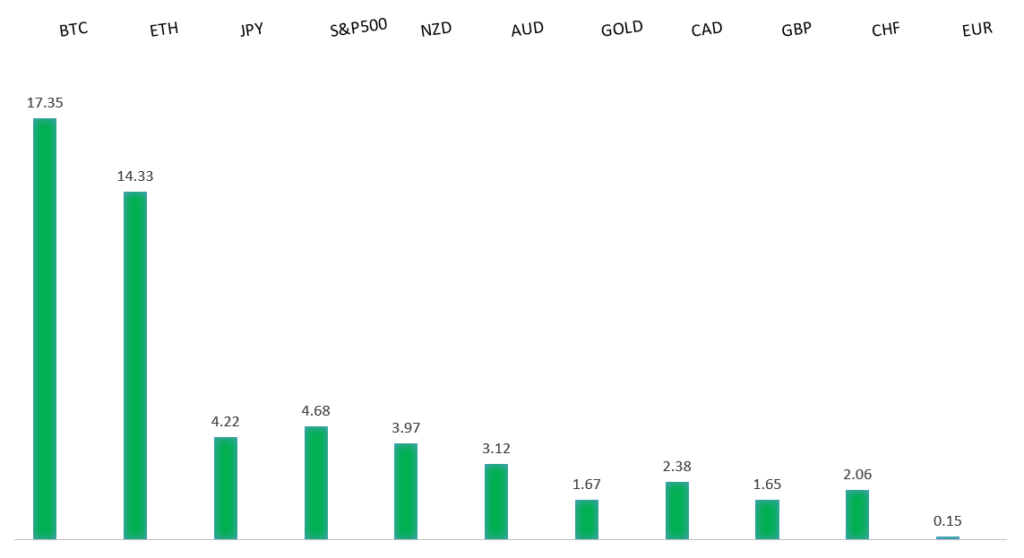Select the S&P500 axis label

click(358, 28)
